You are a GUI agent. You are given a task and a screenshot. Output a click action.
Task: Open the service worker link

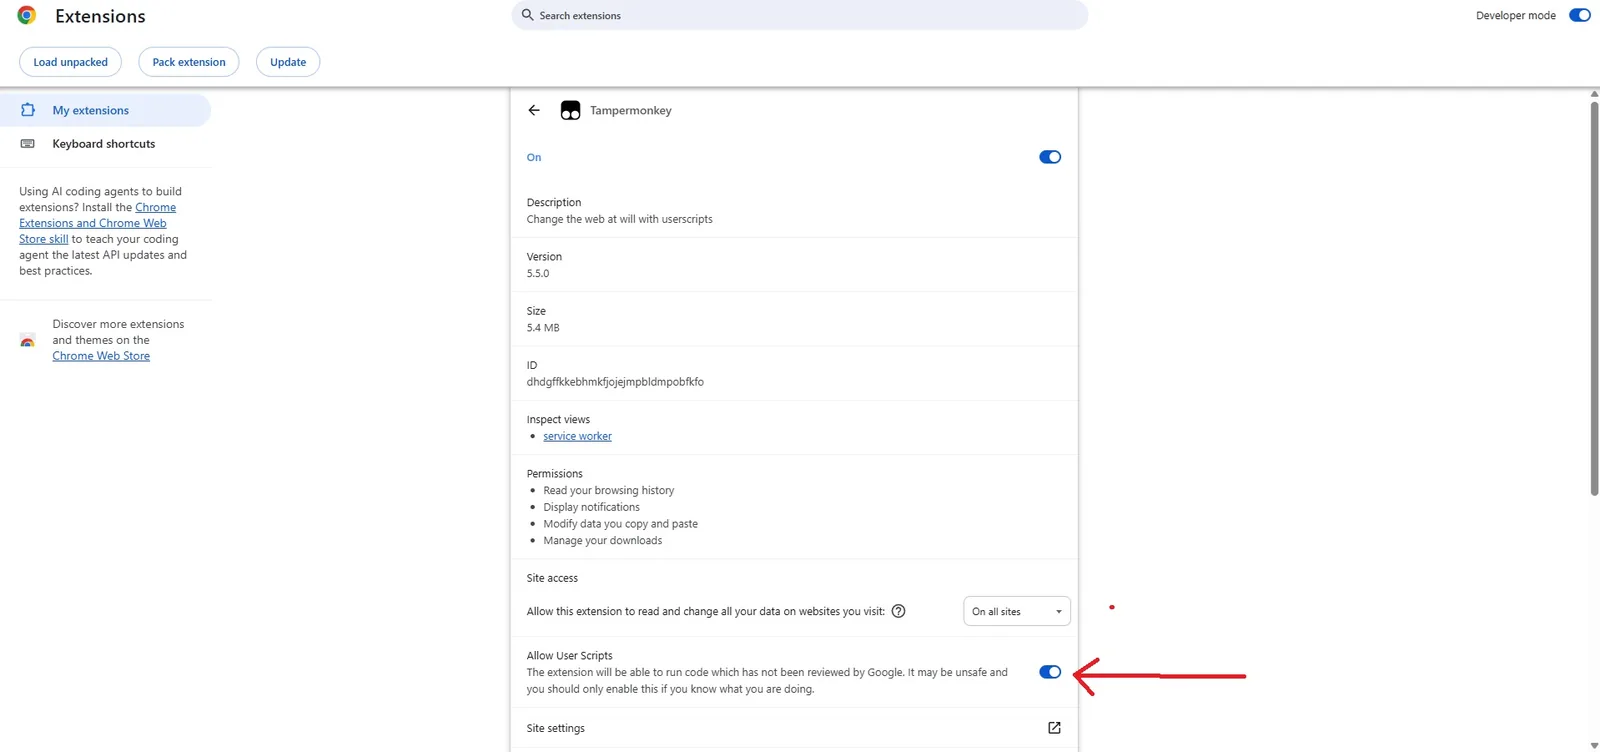(577, 436)
